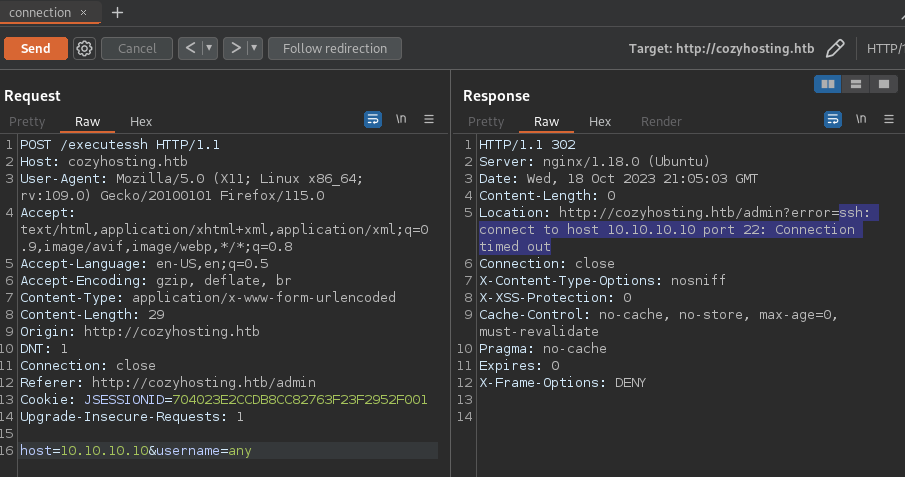This screenshot has height=477, width=905.
Task: Toggle non-printable characters in Request panel
Action: [x=401, y=119]
